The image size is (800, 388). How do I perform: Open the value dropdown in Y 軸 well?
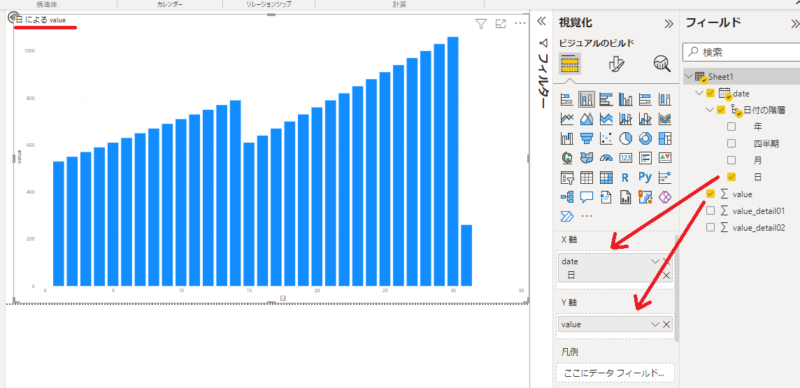click(x=655, y=324)
